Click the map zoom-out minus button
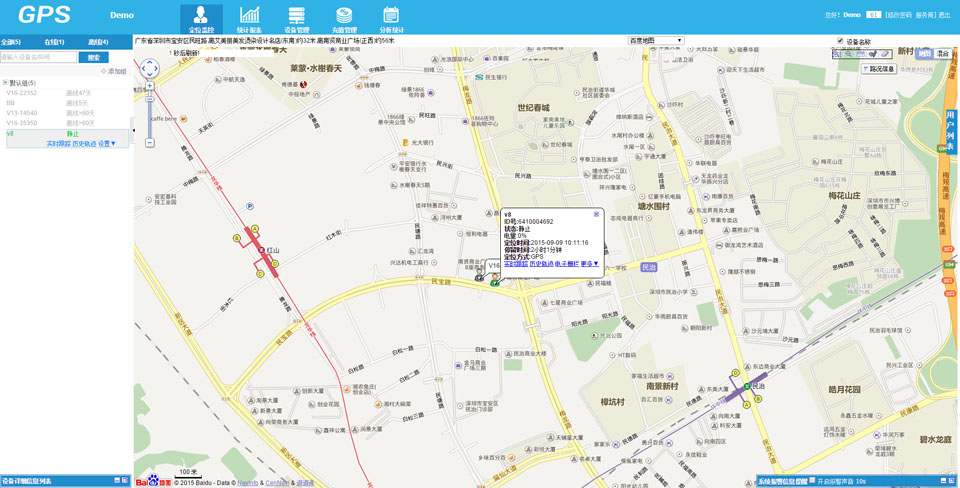The image size is (960, 488). (x=150, y=143)
